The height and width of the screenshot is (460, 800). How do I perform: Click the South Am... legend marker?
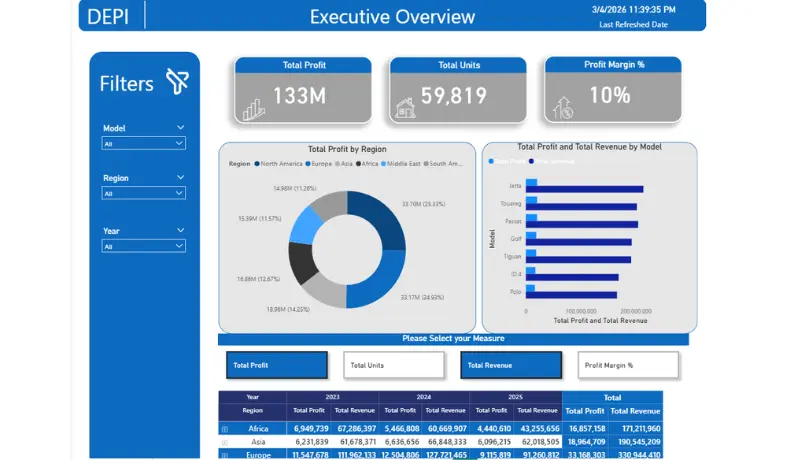[x=426, y=164]
